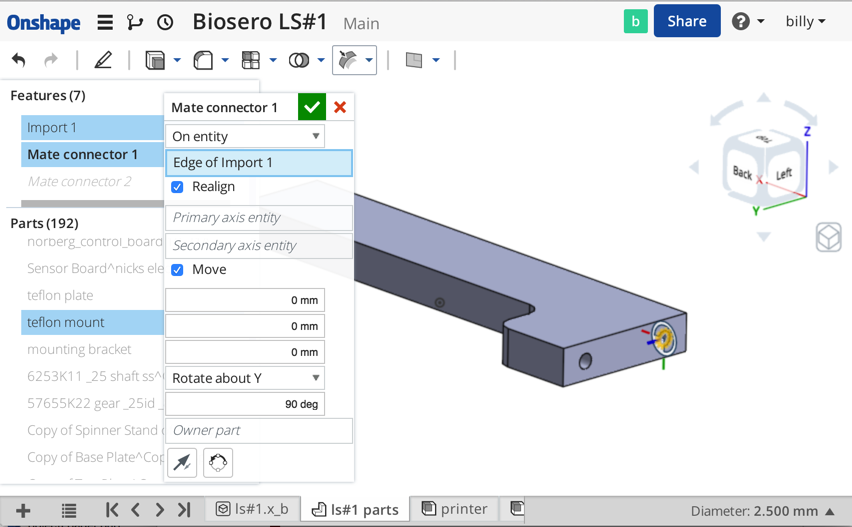This screenshot has width=852, height=527.
Task: Toggle the Realign checkbox
Action: [177, 187]
